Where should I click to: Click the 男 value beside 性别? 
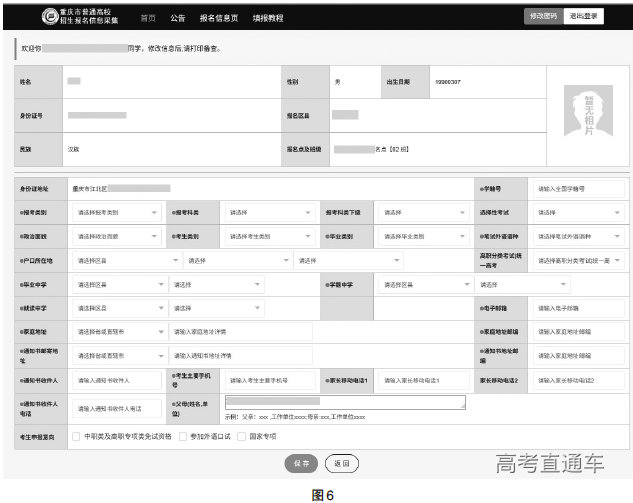337,82
